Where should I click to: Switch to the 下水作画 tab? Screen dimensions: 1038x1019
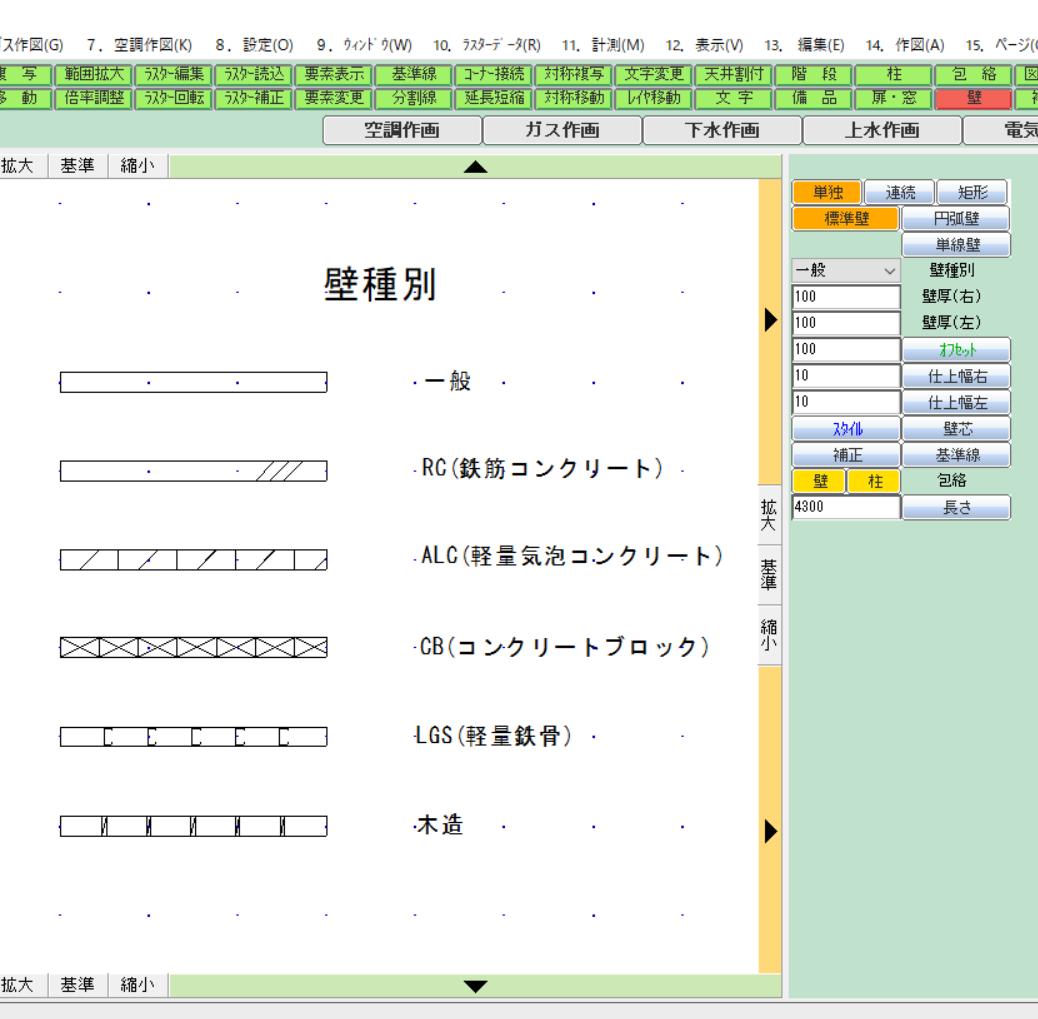pos(722,130)
